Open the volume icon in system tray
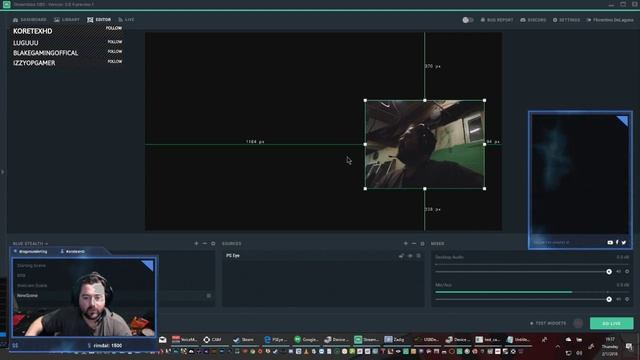 [x=579, y=353]
